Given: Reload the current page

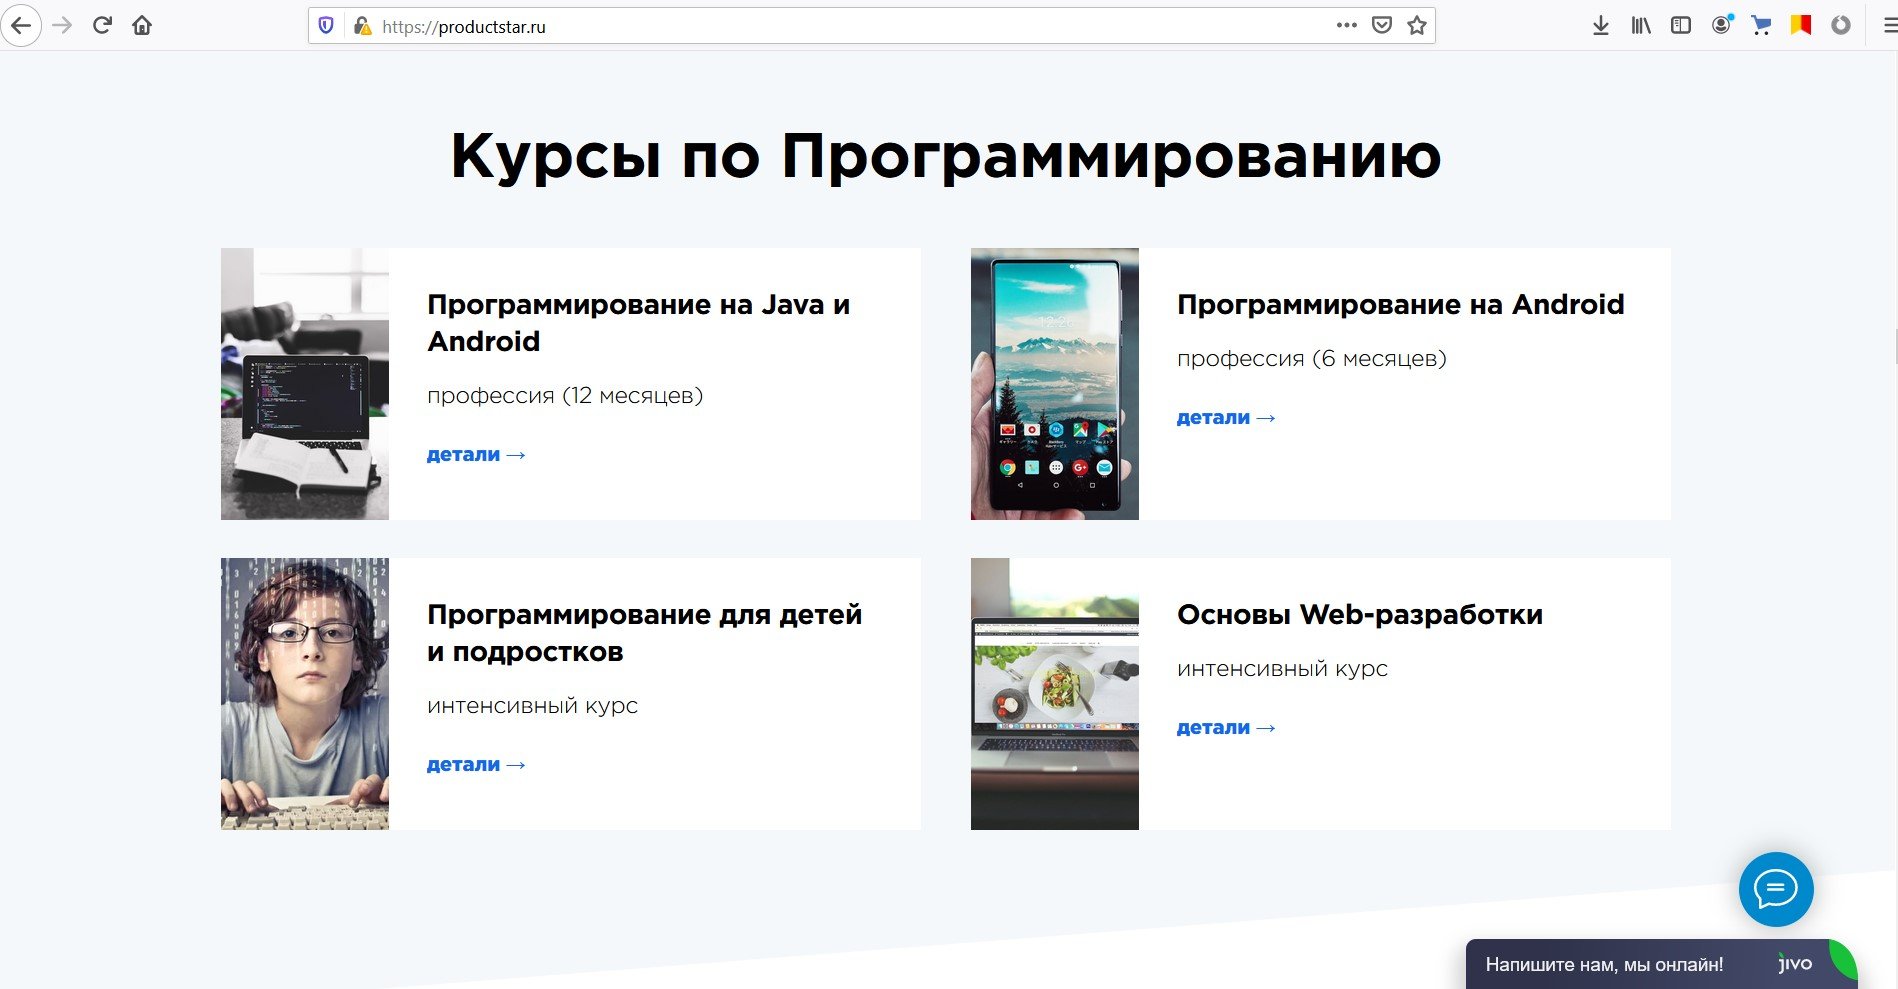Looking at the screenshot, I should [102, 26].
